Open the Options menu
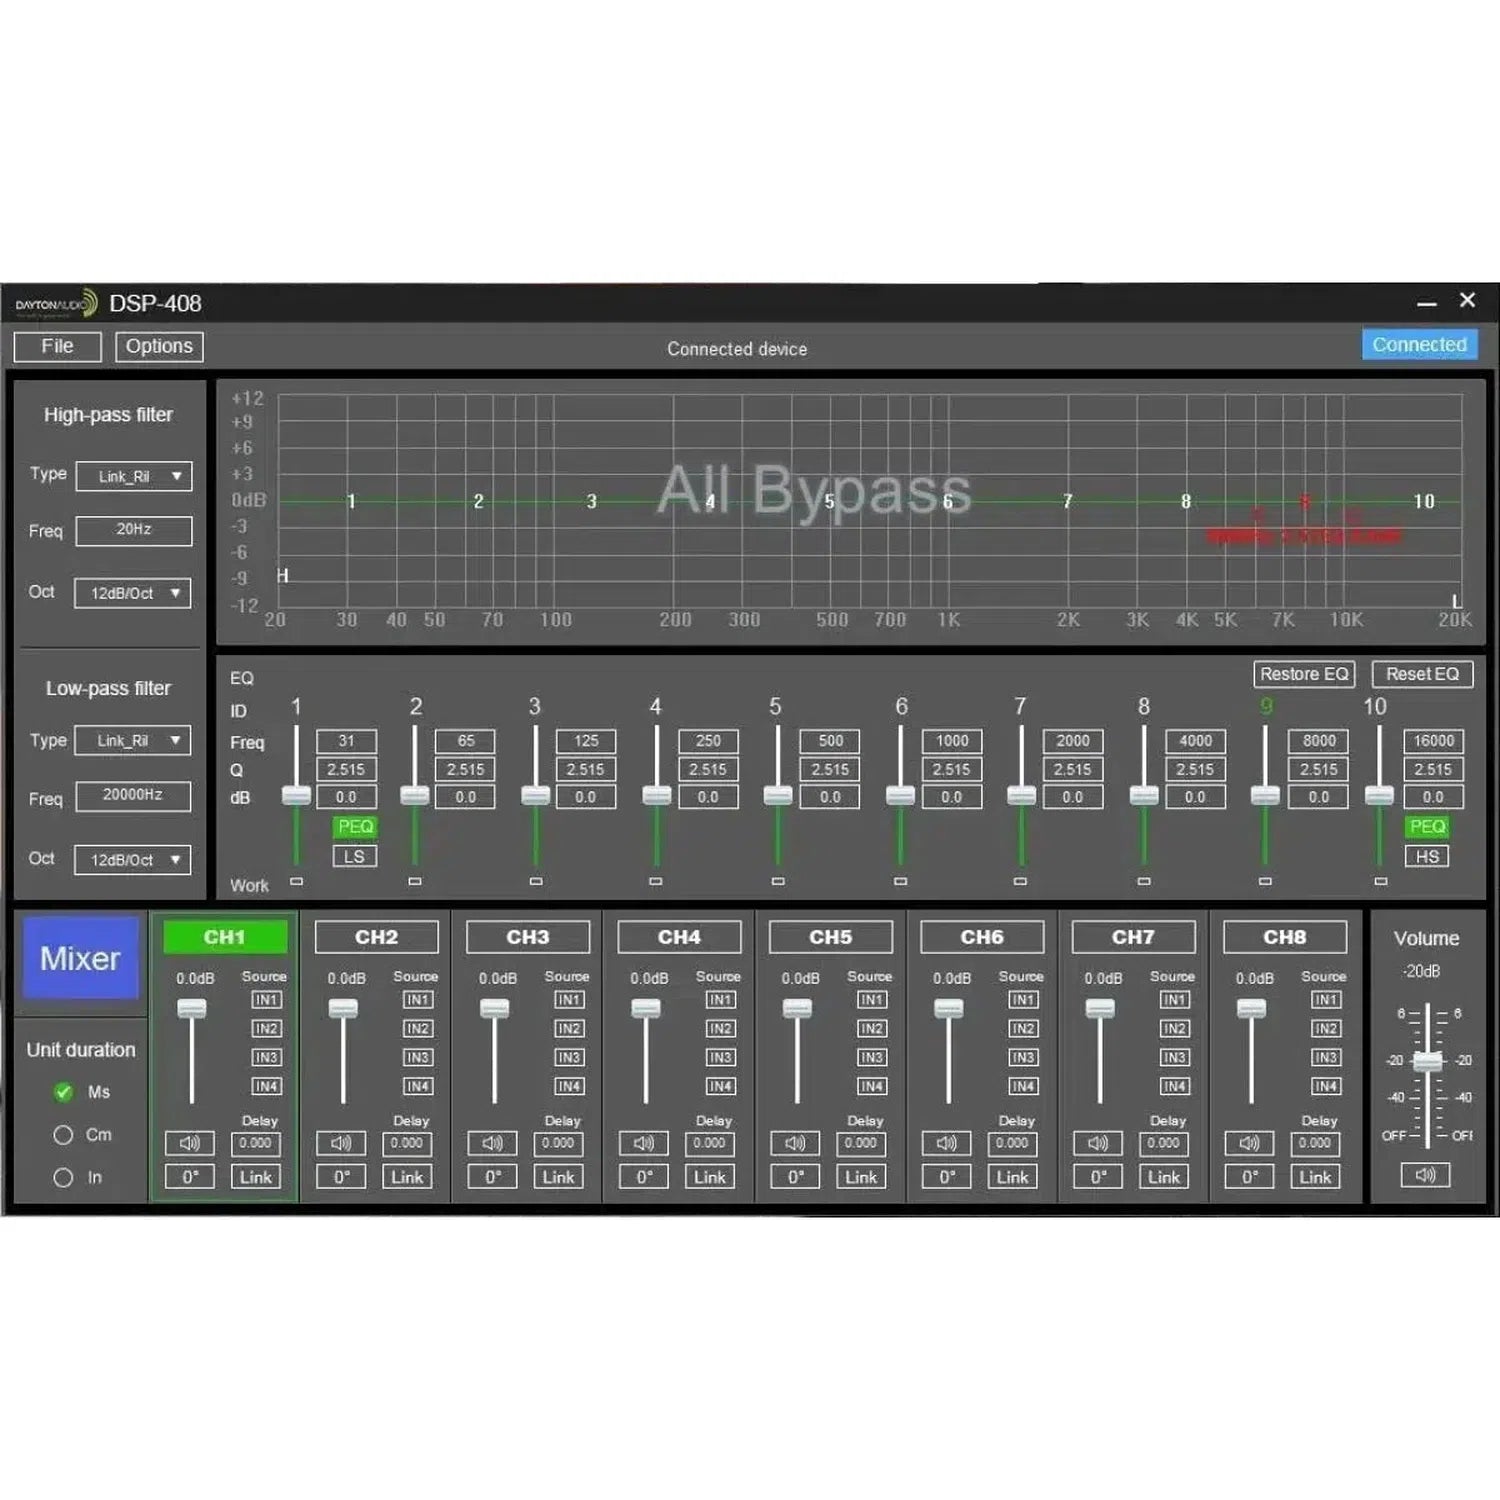 coord(159,346)
